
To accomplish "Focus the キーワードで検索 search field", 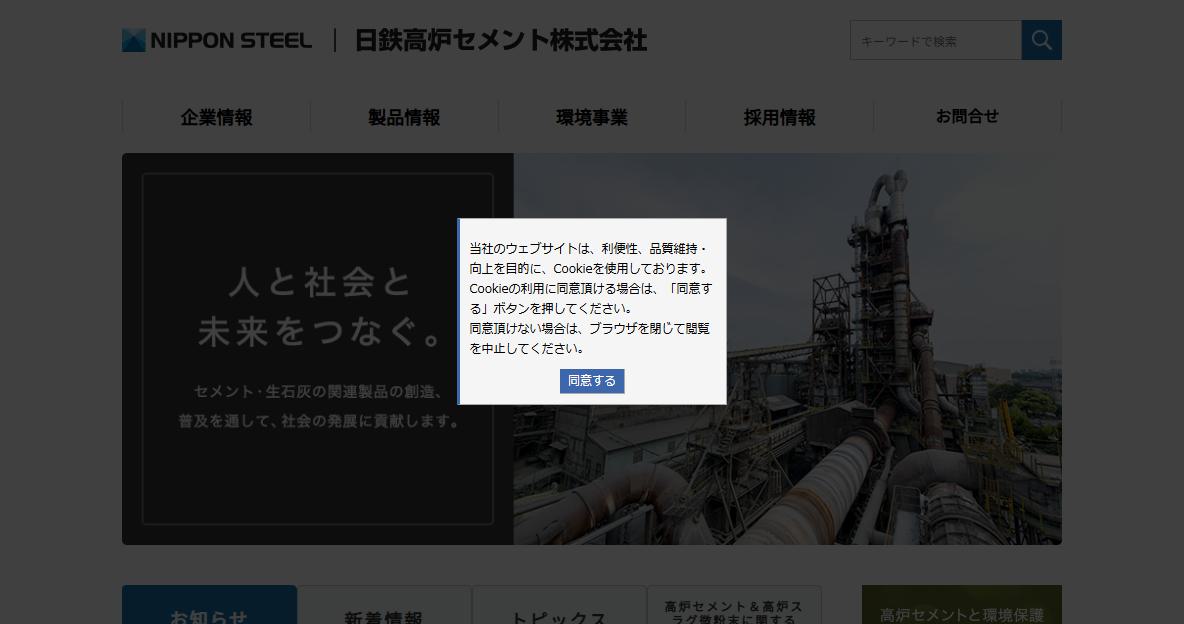I will pyautogui.click(x=936, y=40).
